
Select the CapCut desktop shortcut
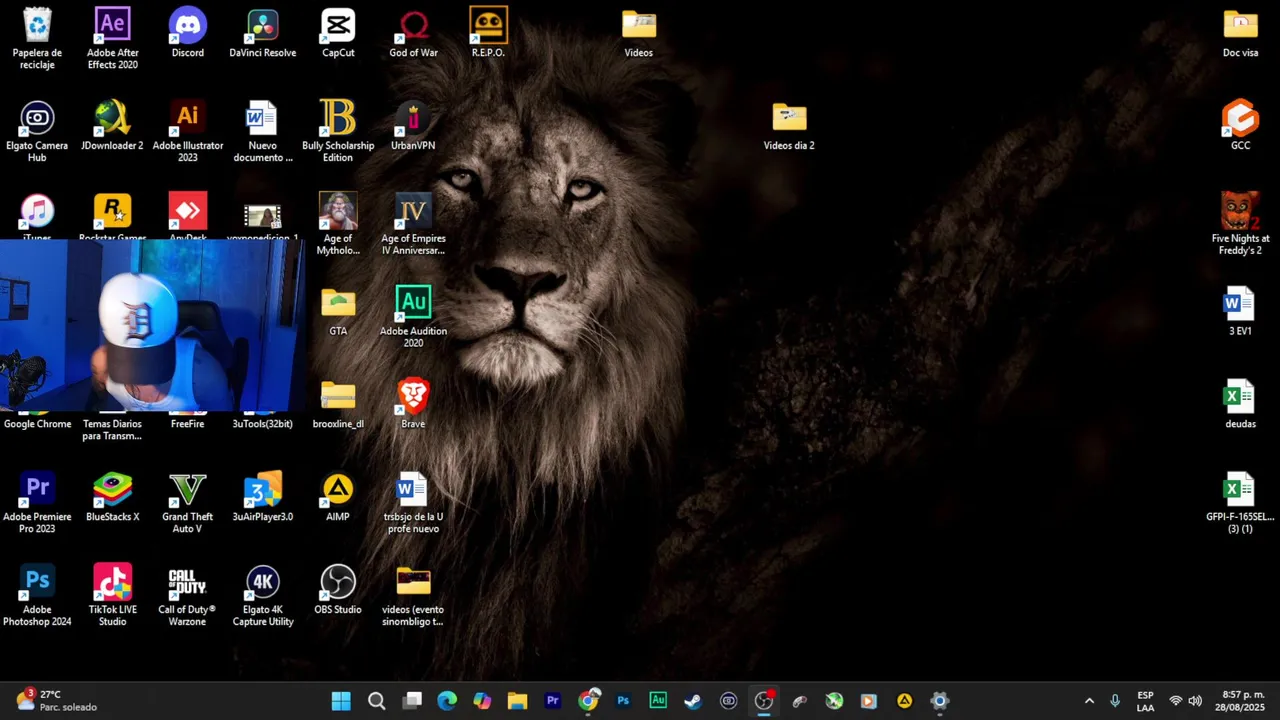point(338,32)
